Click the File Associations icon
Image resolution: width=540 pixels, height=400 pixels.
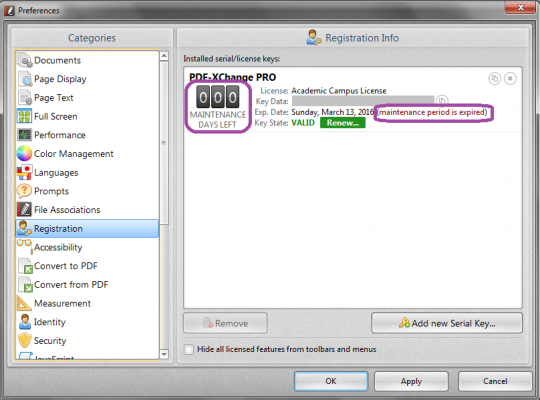tap(24, 209)
